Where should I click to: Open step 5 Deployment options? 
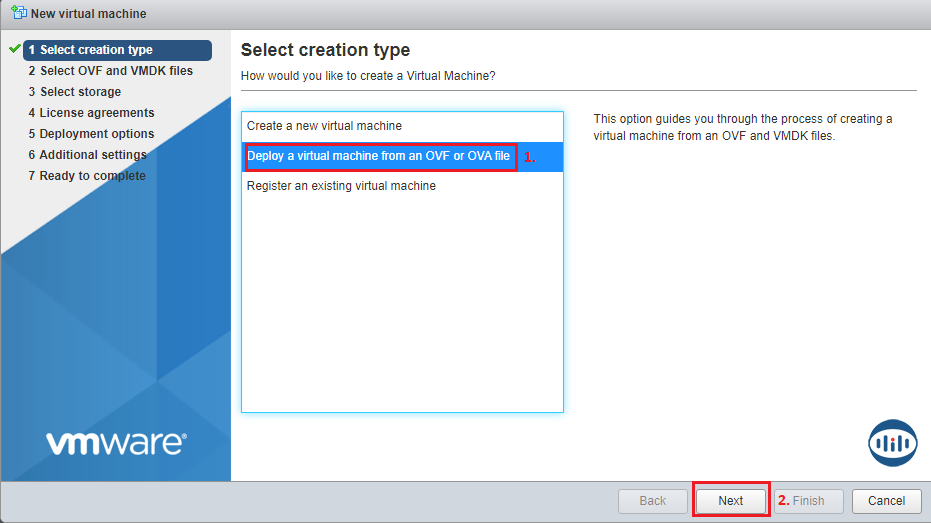coord(91,134)
